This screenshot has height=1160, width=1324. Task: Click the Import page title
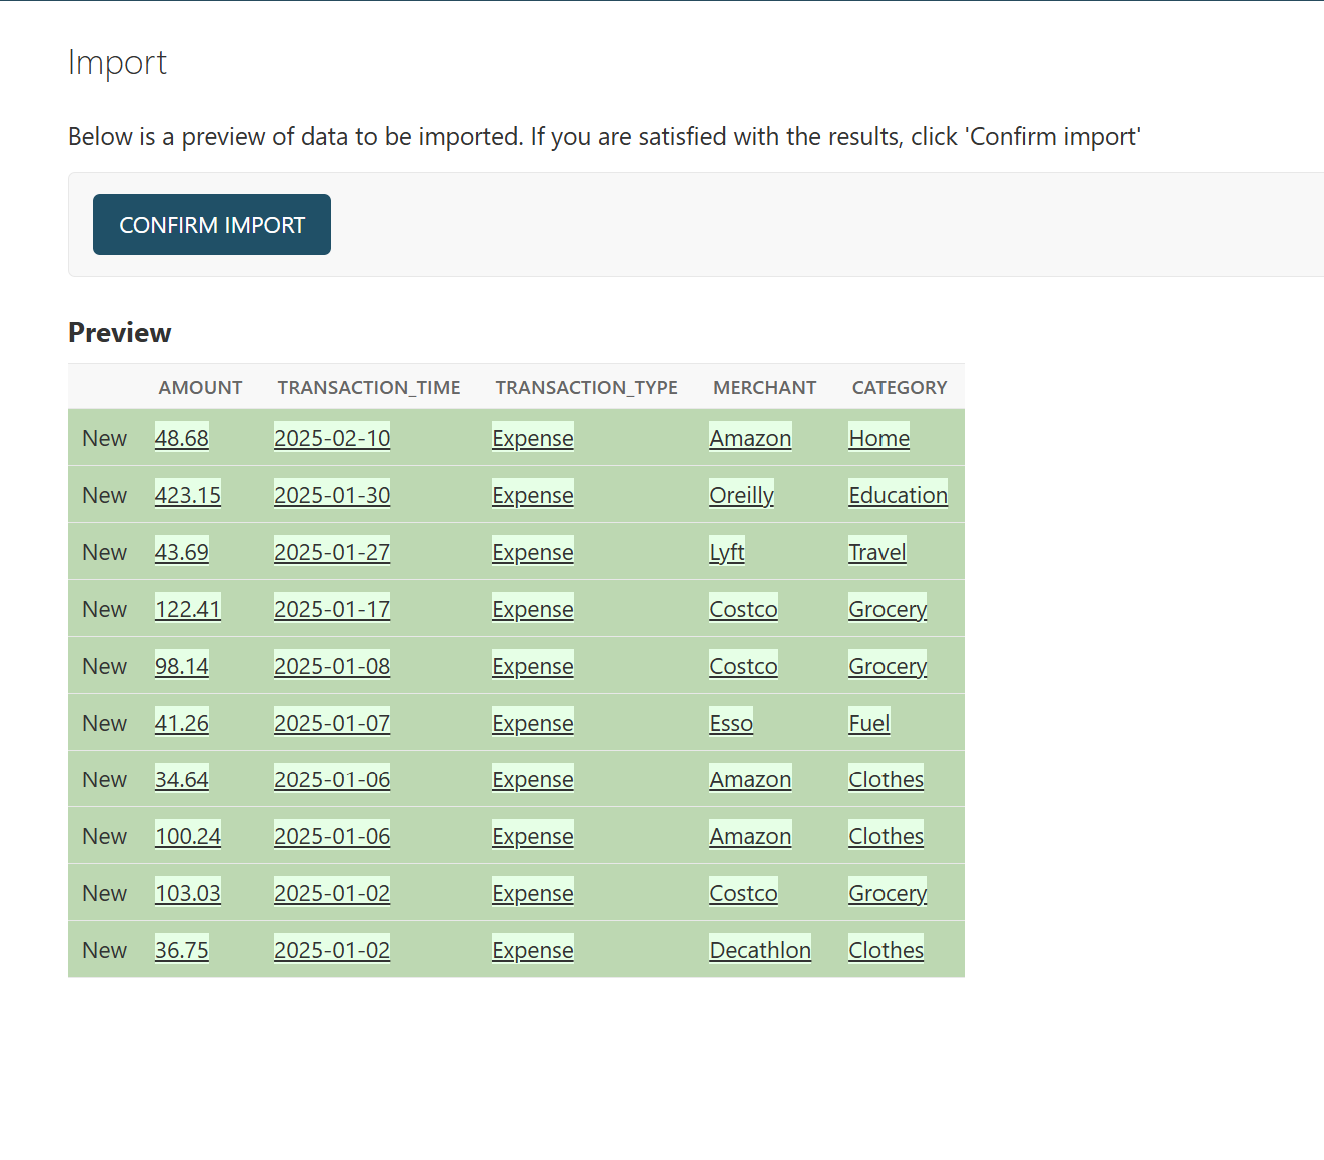117,62
